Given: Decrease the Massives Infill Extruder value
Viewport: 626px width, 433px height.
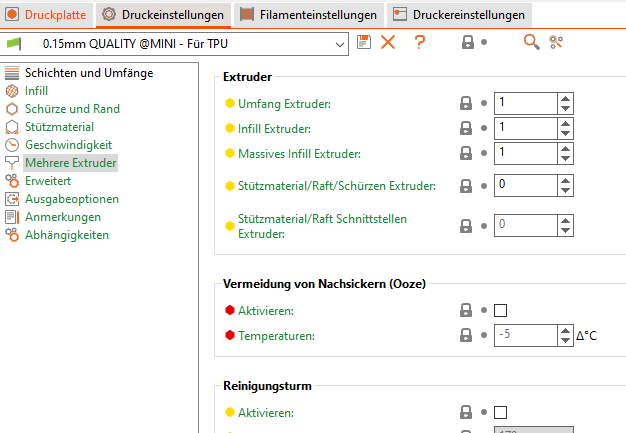Looking at the screenshot, I should click(566, 159).
